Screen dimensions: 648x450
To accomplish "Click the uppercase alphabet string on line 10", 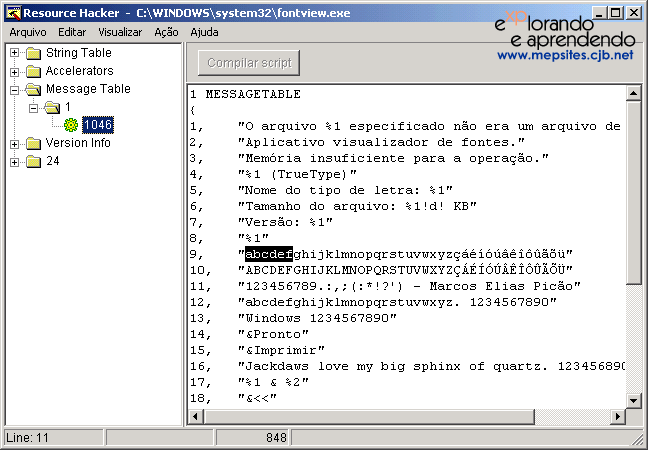I will click(405, 270).
